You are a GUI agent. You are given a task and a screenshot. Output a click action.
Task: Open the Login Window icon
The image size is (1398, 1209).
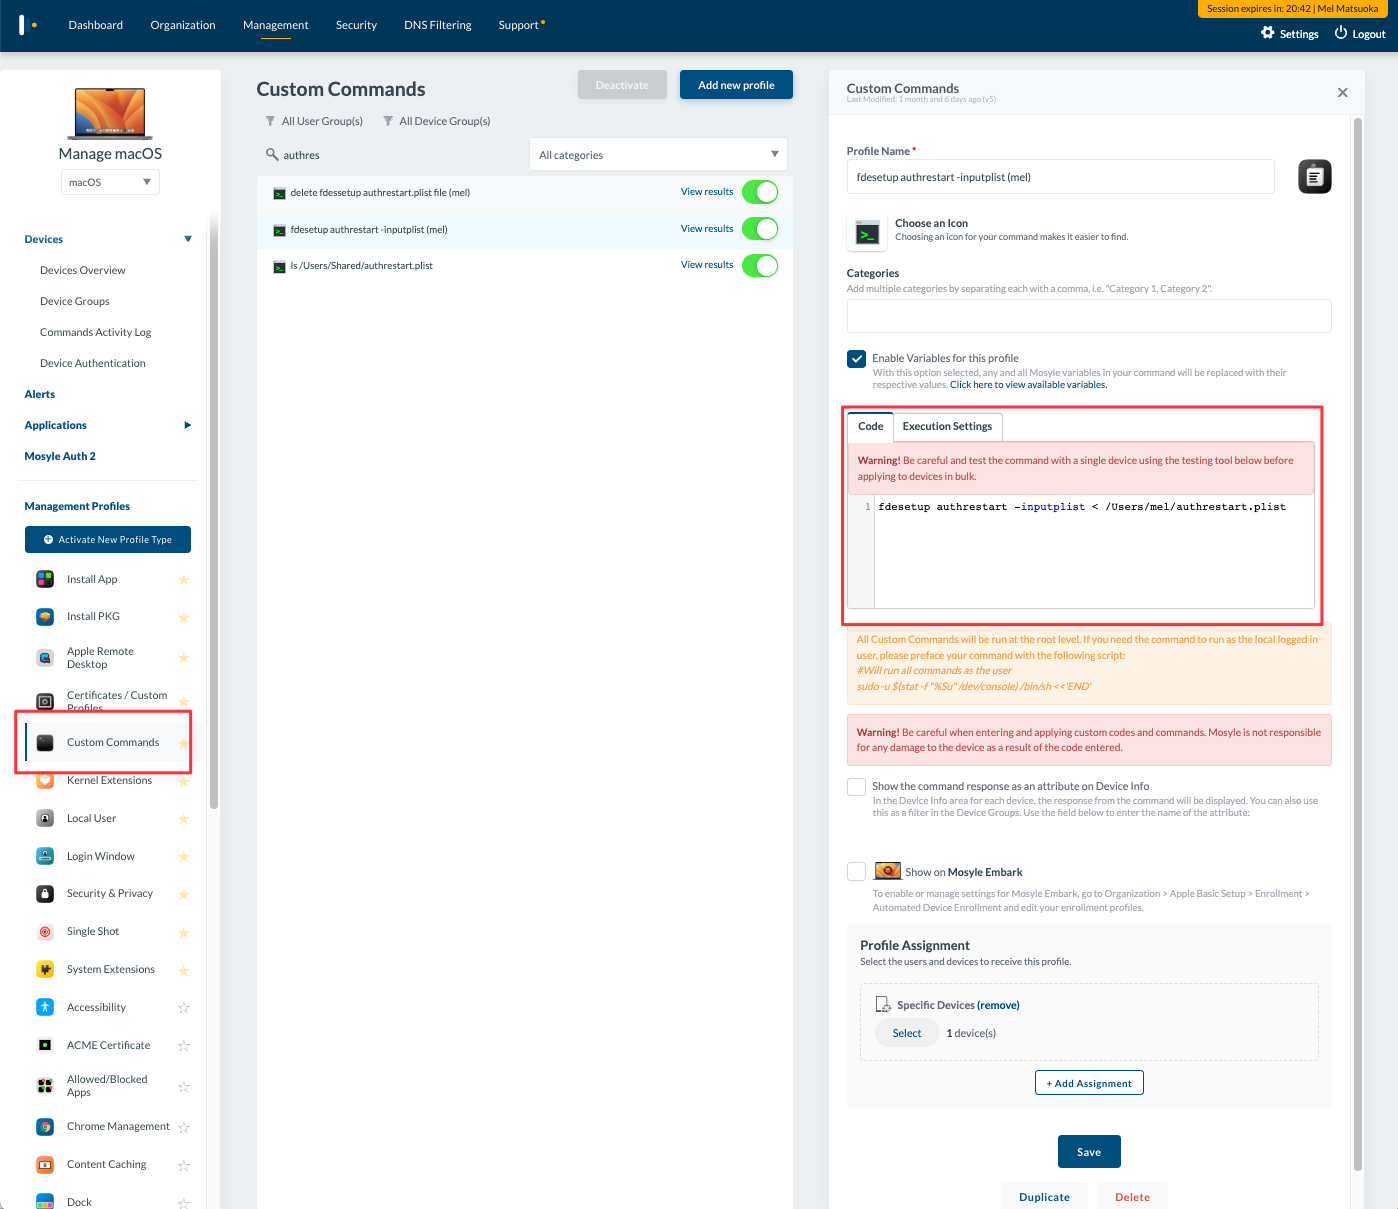pos(45,856)
